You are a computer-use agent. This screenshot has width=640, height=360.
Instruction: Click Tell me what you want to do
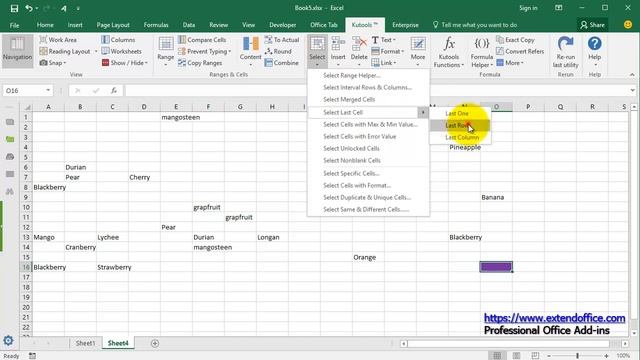475,25
